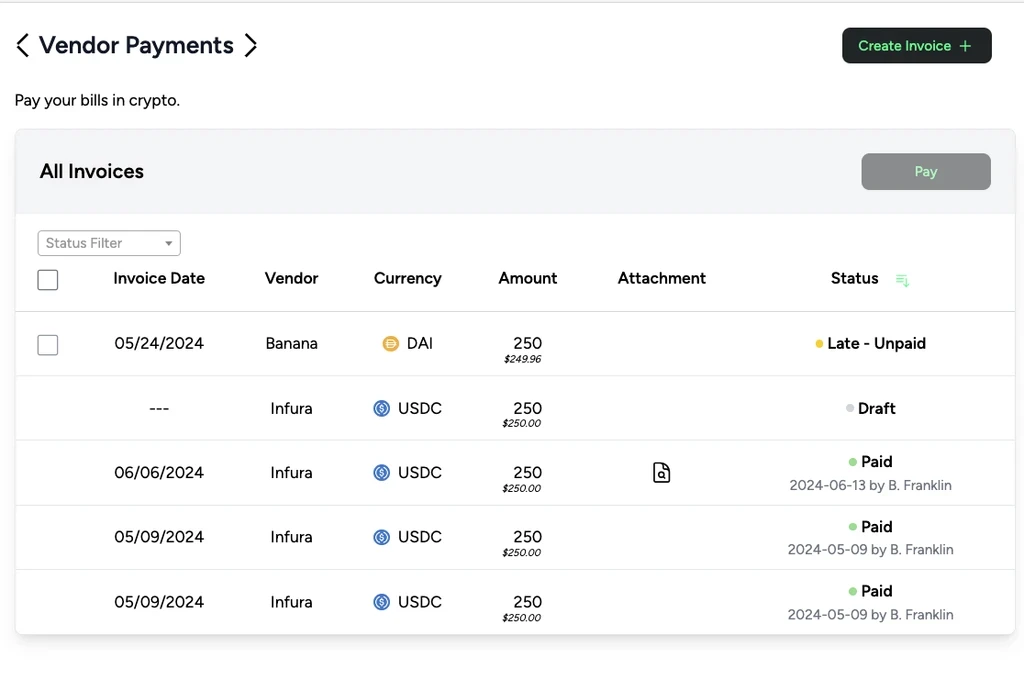Click the Amount column header
This screenshot has height=692, width=1024.
pos(528,279)
